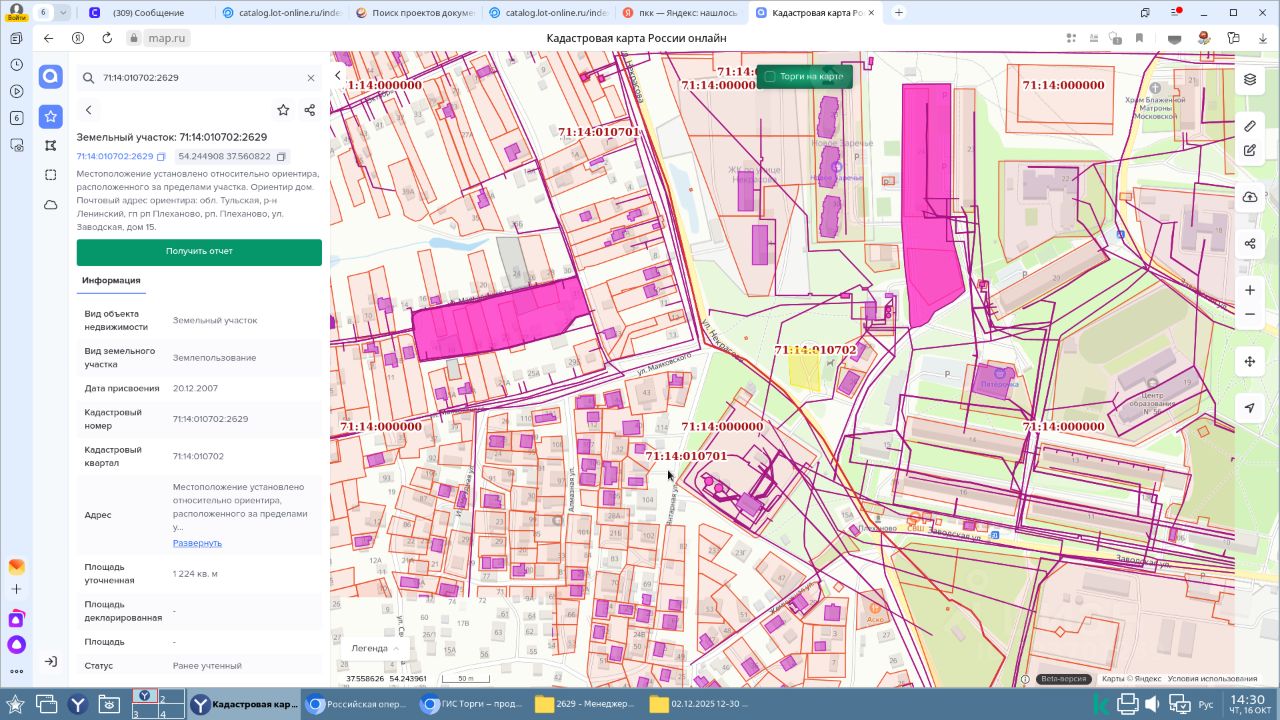Zoom in the map with plus button

(1249, 290)
